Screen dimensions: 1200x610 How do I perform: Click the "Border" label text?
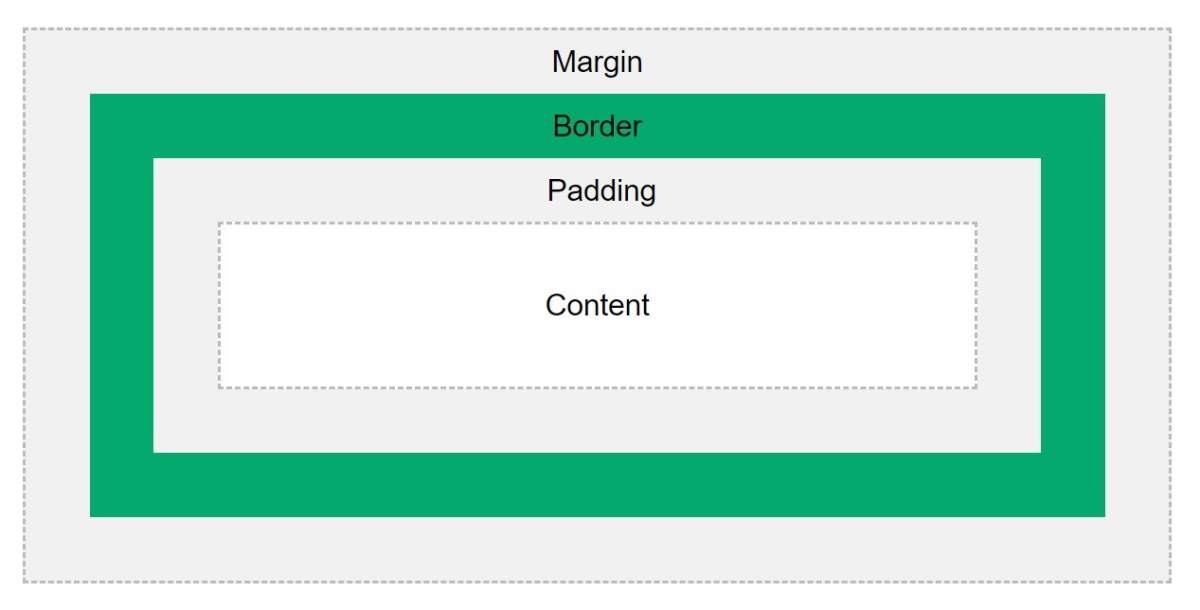pyautogui.click(x=597, y=127)
